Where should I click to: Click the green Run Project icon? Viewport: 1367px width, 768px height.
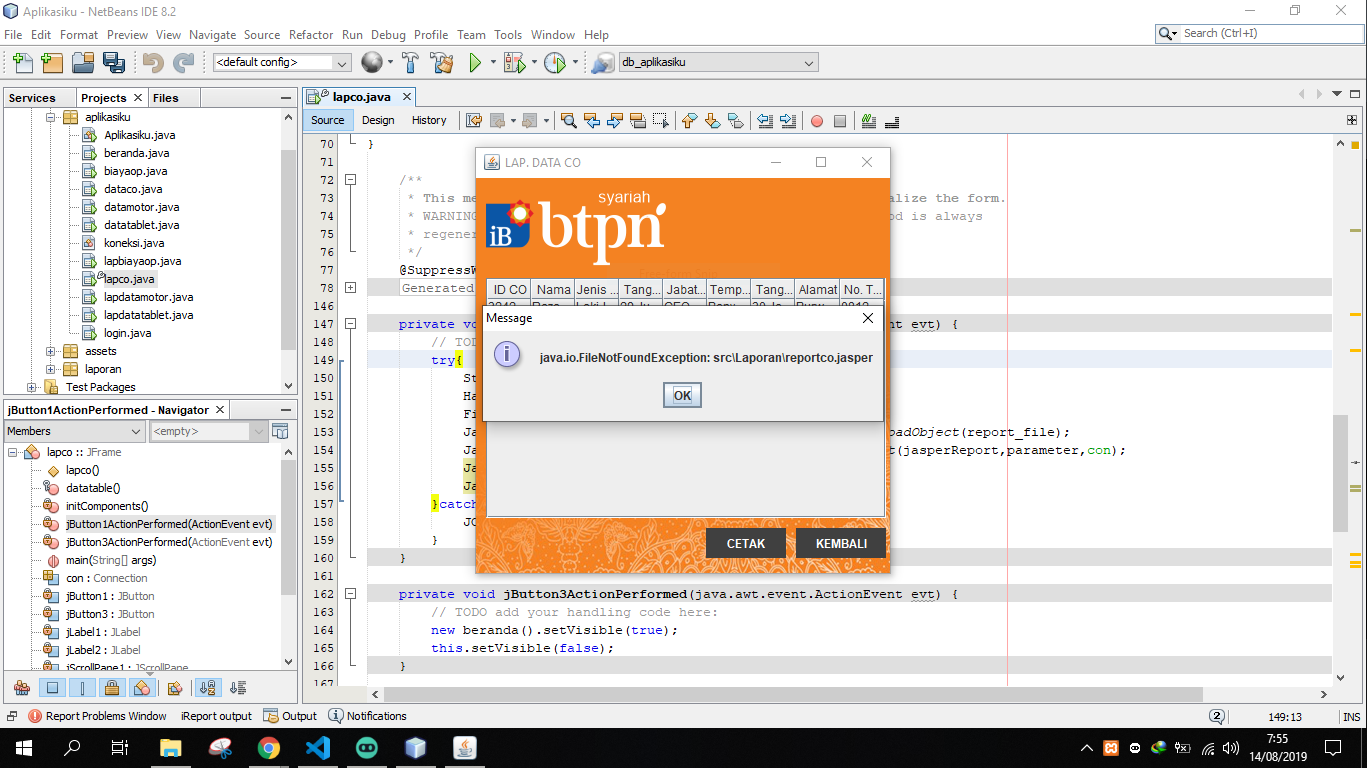point(475,62)
